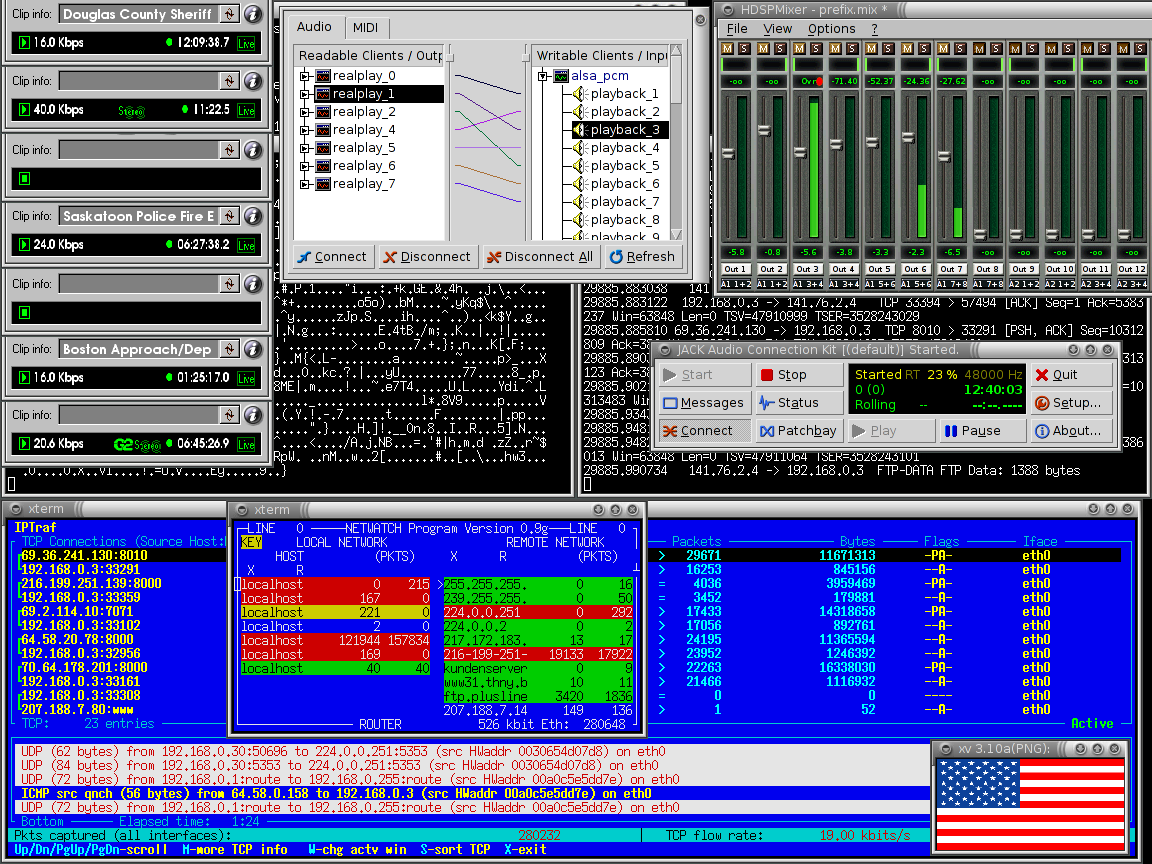Open info icon of 20.6 Kbps player
The height and width of the screenshot is (864, 1152).
click(253, 415)
